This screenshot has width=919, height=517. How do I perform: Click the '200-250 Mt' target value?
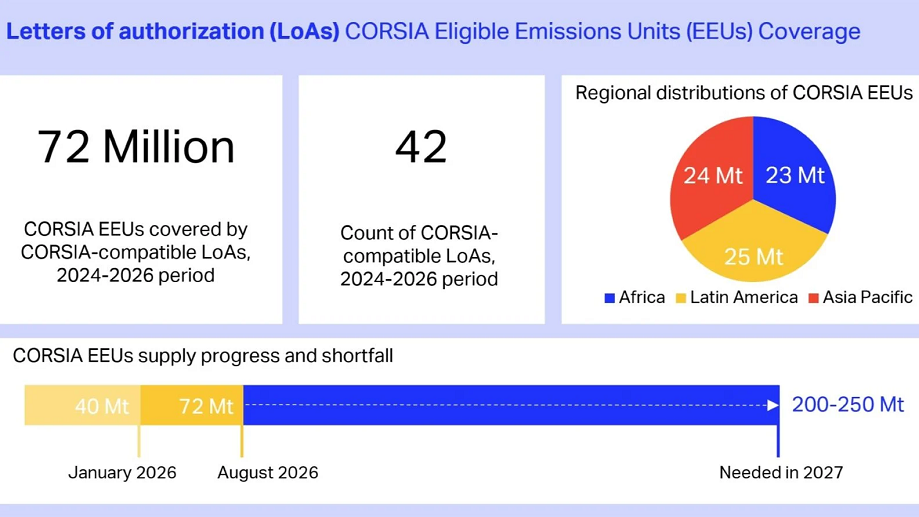click(848, 404)
